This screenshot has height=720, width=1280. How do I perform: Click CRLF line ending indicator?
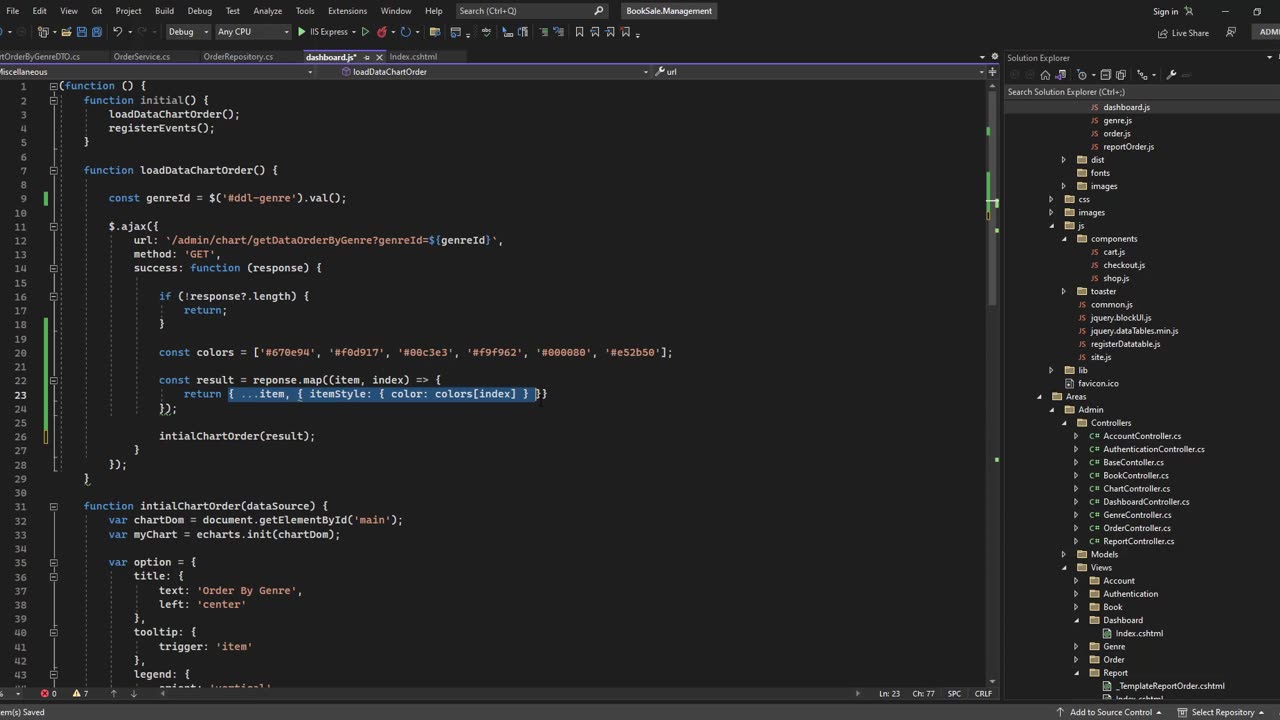[x=983, y=693]
